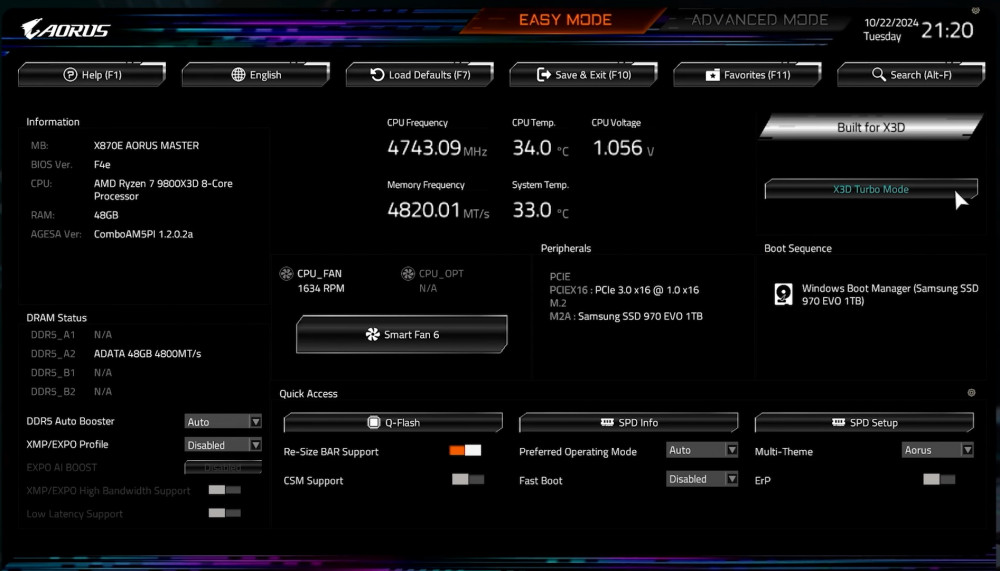The width and height of the screenshot is (1000, 571).
Task: Enable X3D Turbo Mode
Action: click(871, 189)
